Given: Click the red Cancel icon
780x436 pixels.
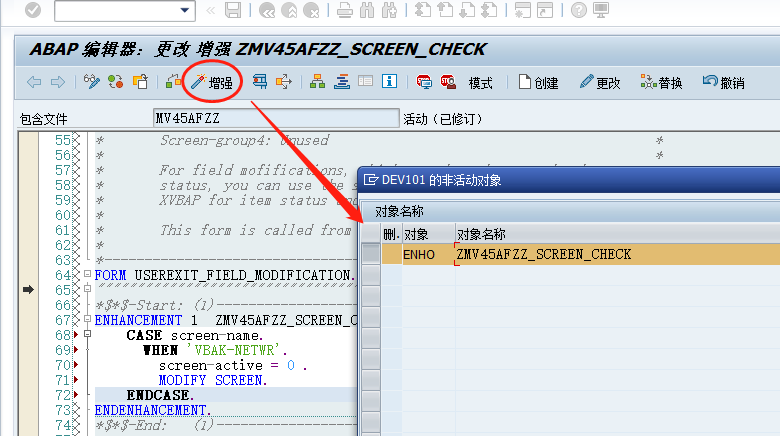Looking at the screenshot, I should pos(311,10).
